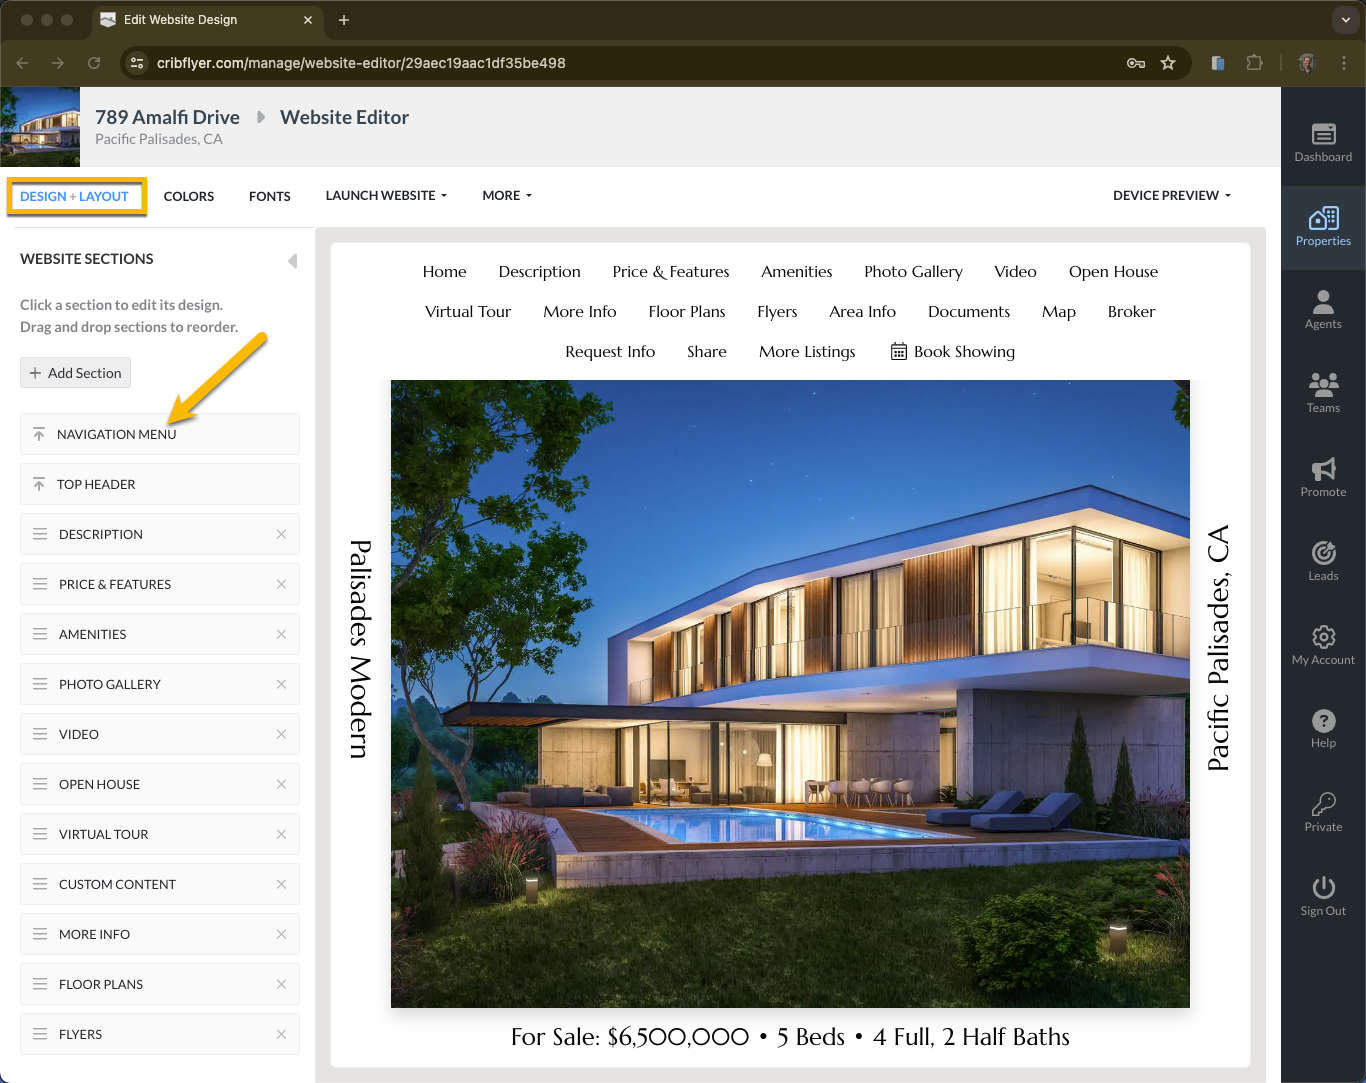Remove the Custom Content section
The image size is (1366, 1083).
pyautogui.click(x=281, y=884)
